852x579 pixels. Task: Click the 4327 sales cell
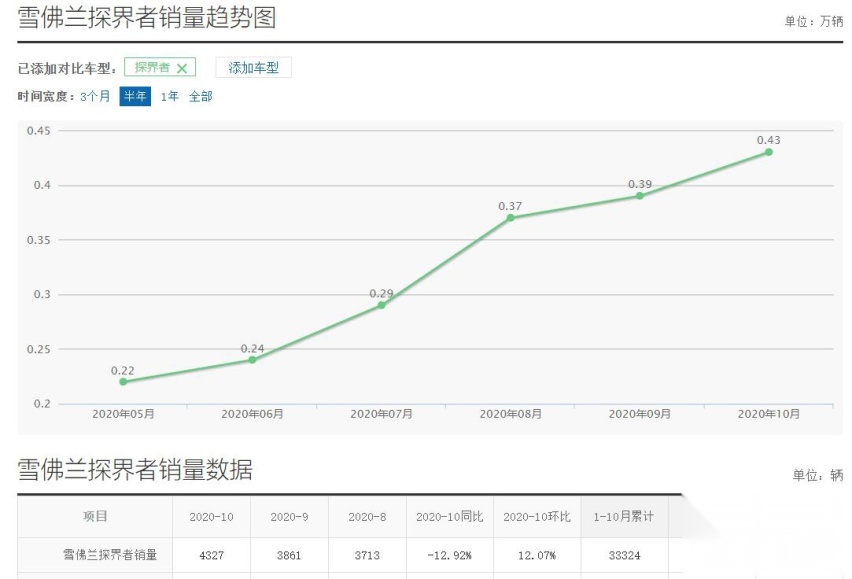click(211, 555)
